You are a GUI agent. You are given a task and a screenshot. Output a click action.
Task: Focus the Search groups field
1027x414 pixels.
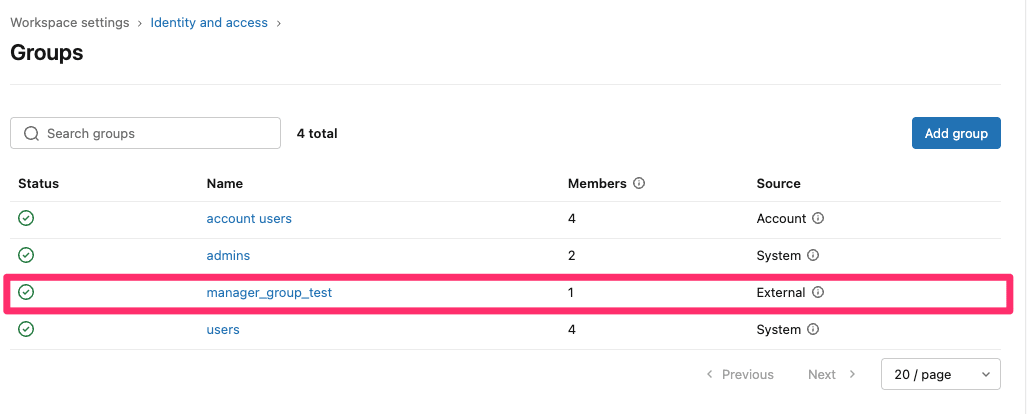point(145,133)
